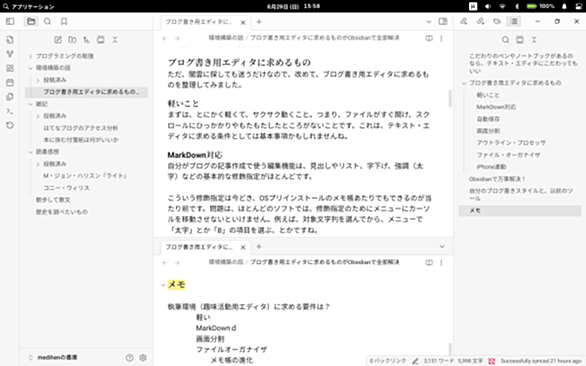Open the lower pane tab list dropdown
Image resolution: width=586 pixels, height=366 pixels.
tap(442, 247)
